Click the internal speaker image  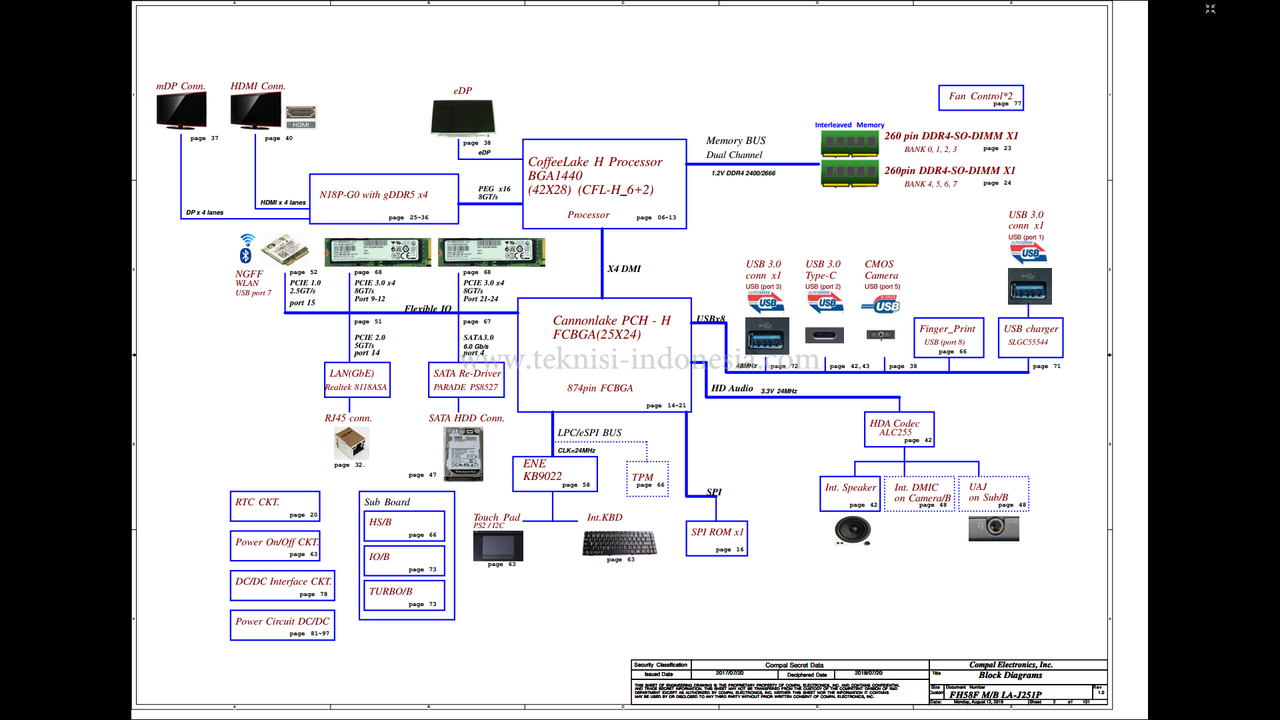pyautogui.click(x=851, y=530)
